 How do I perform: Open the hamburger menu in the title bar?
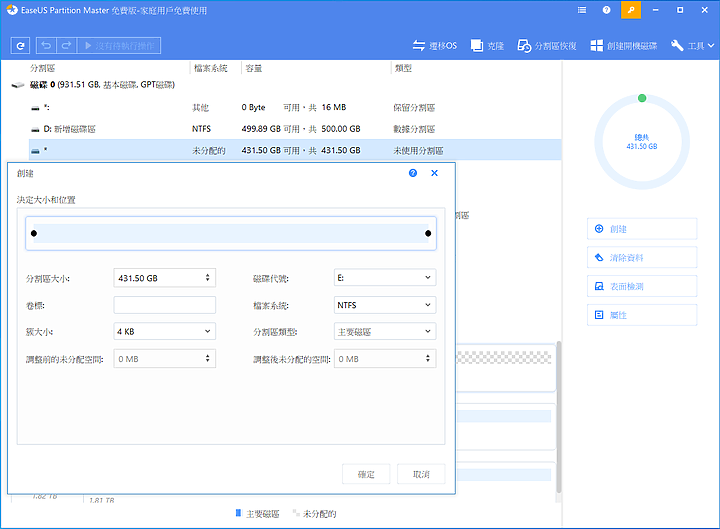[582, 10]
